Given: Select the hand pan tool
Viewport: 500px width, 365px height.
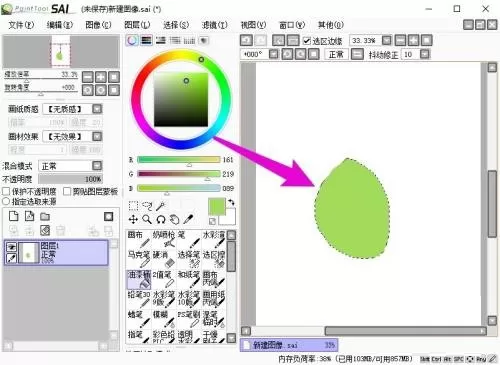Looking at the screenshot, I should [174, 219].
